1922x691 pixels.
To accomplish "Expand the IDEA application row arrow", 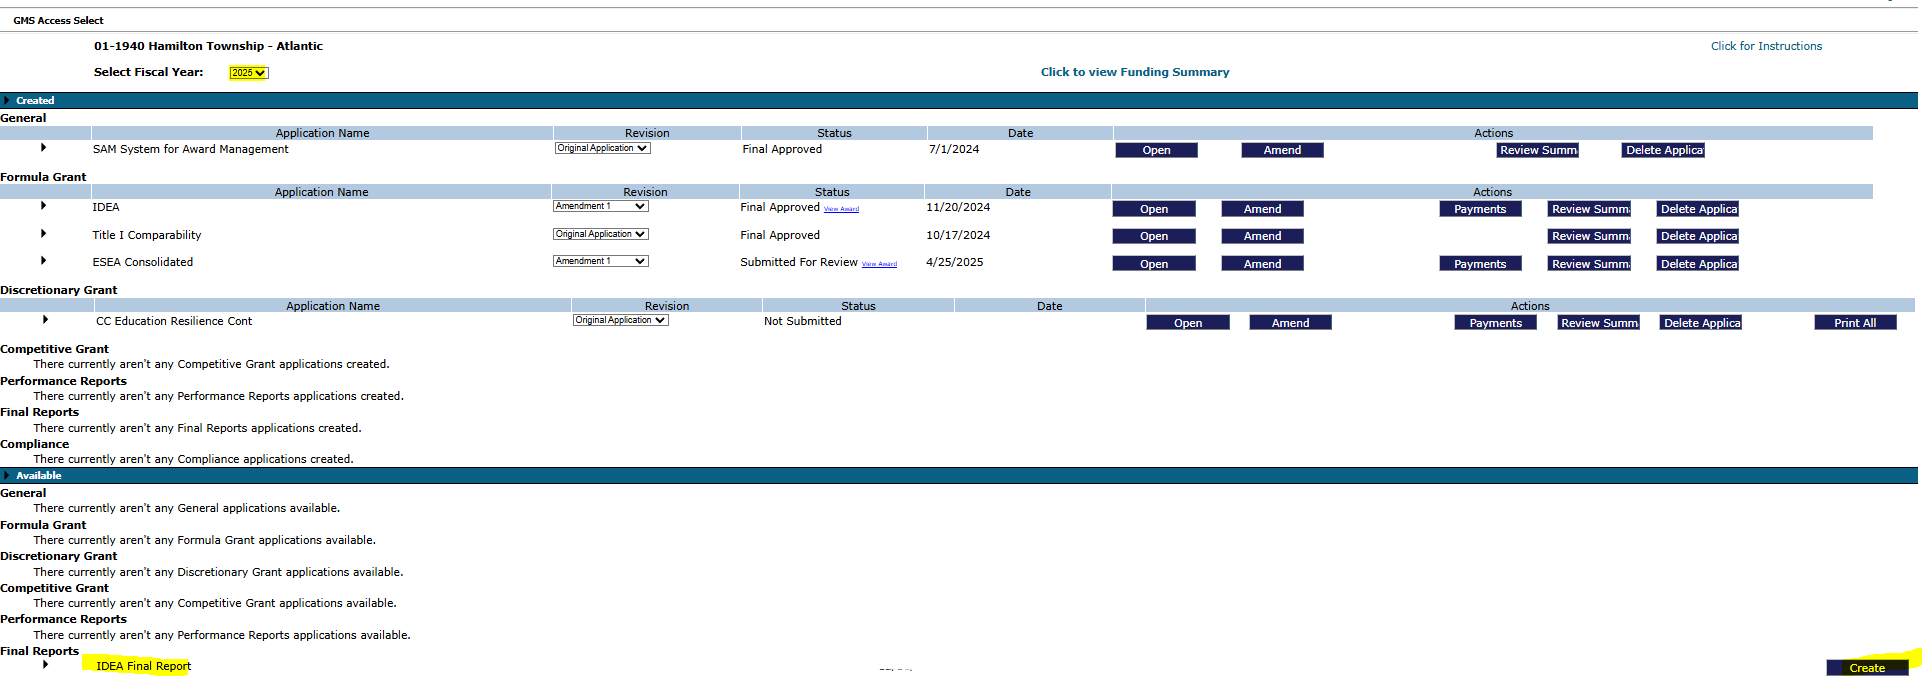I will [43, 206].
